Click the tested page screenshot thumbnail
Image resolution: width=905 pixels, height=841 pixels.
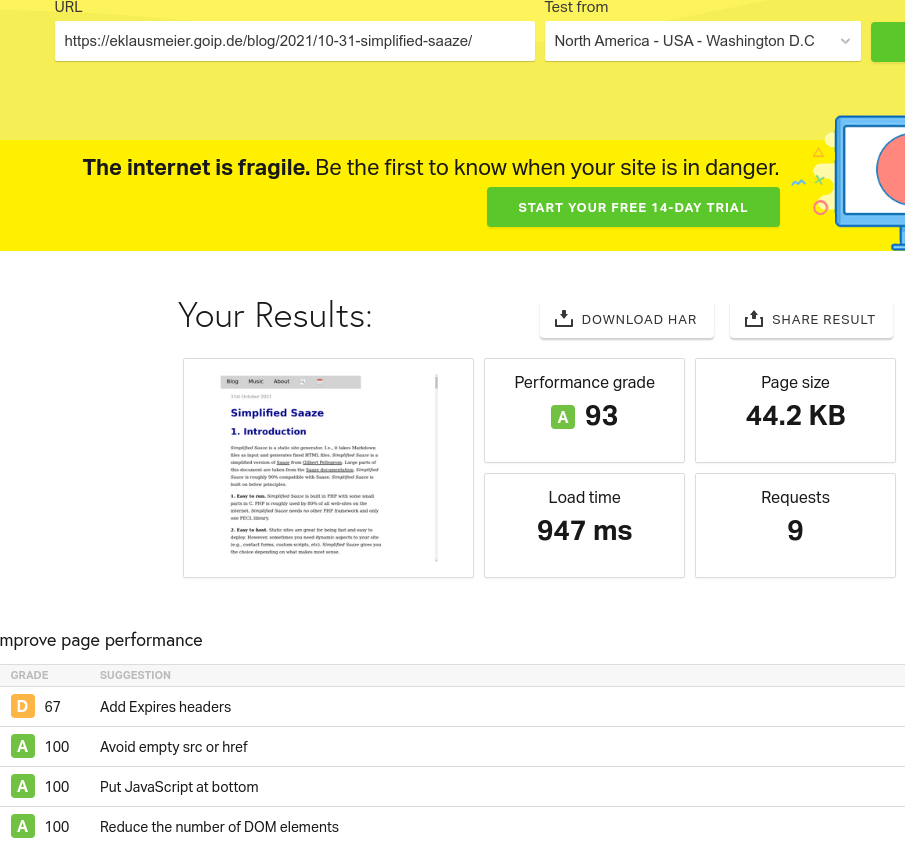click(x=328, y=468)
